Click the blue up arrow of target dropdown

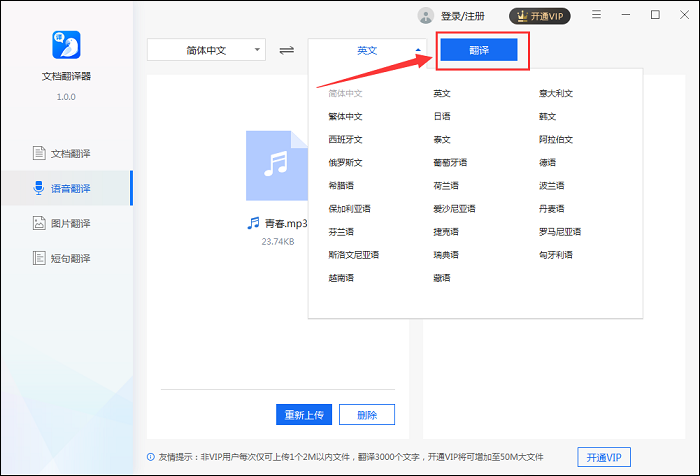[418, 50]
